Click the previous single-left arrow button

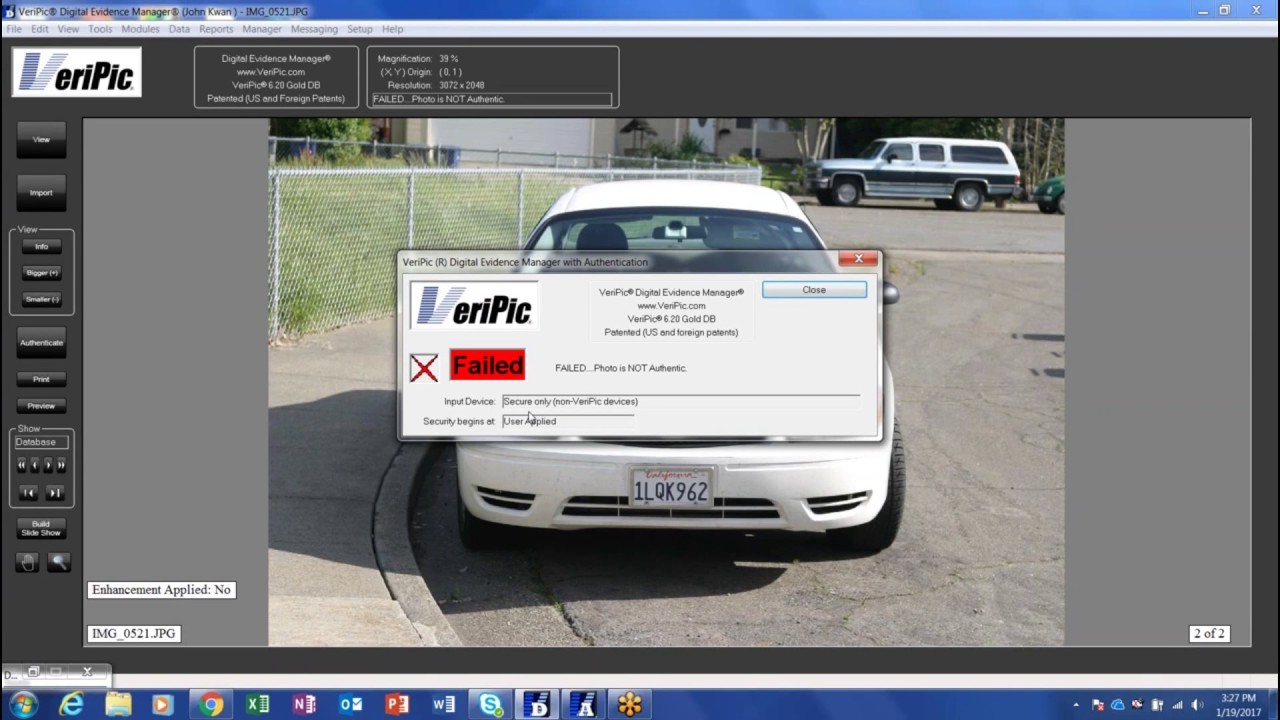(x=34, y=465)
